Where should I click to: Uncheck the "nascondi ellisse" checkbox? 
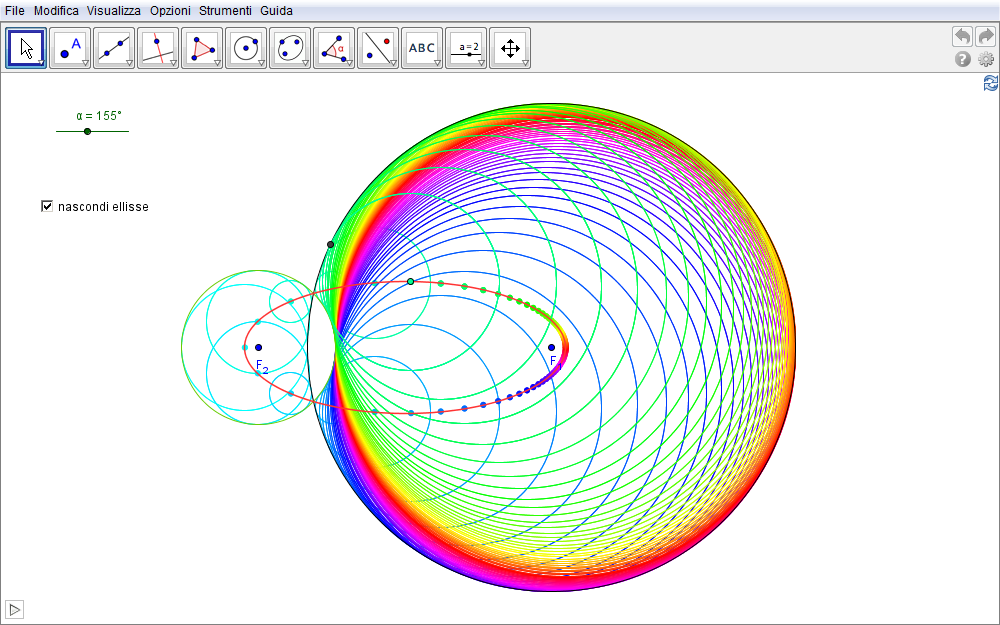click(x=46, y=207)
